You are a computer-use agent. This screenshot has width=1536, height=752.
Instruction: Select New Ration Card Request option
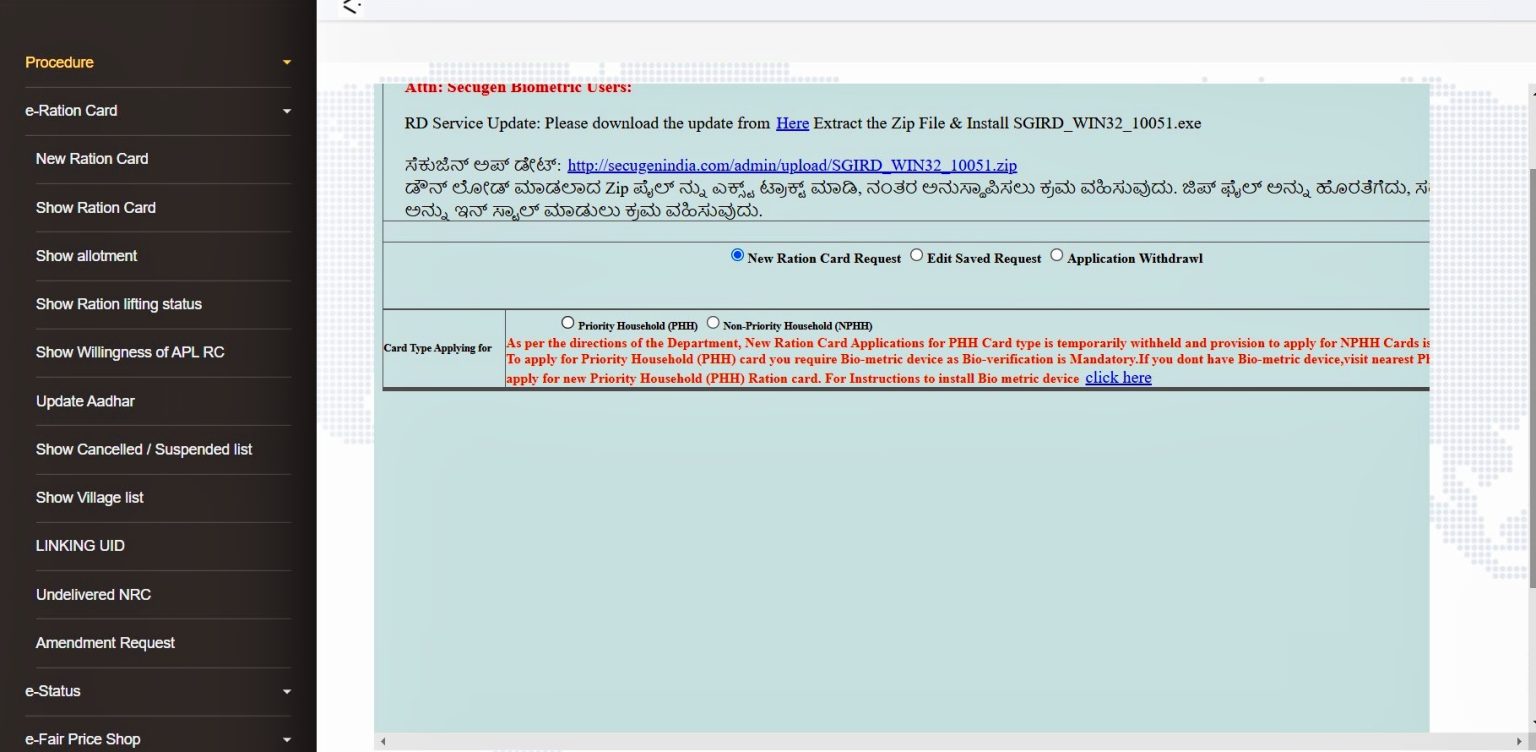point(737,255)
